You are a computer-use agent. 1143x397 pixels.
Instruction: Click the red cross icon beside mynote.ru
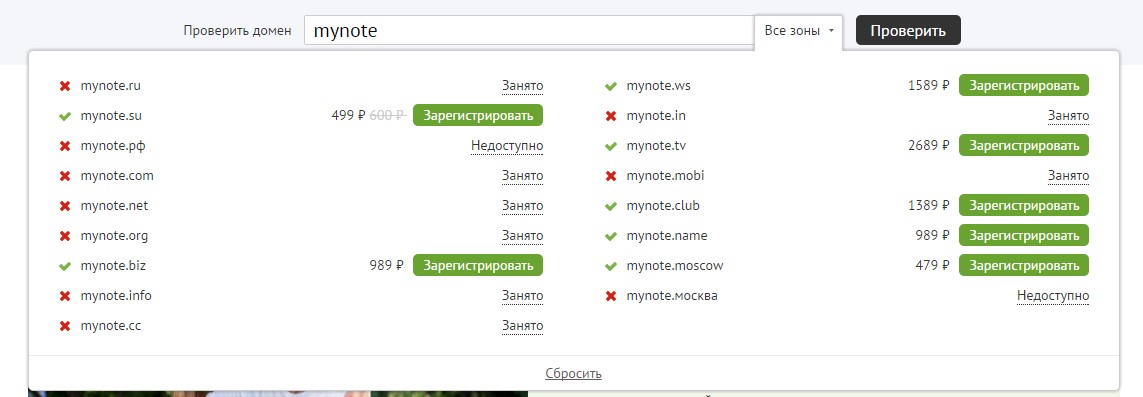pos(65,86)
